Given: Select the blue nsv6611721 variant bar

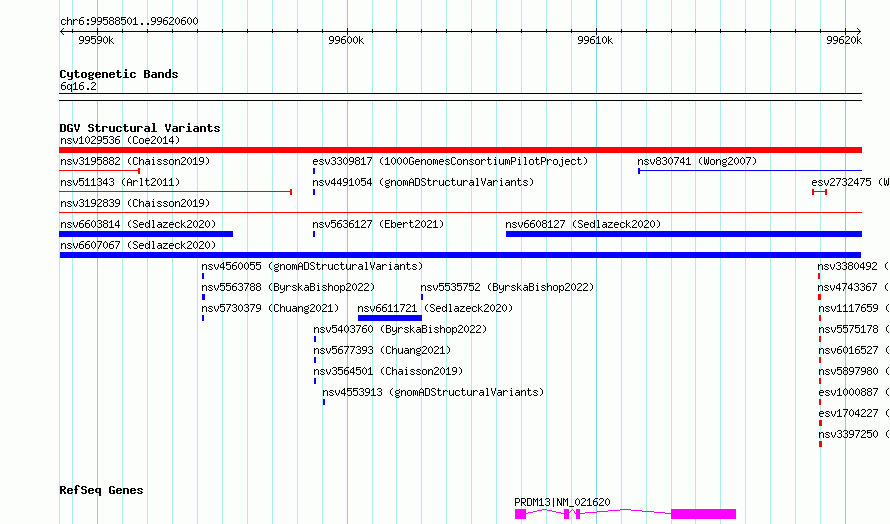Looking at the screenshot, I should (x=390, y=318).
